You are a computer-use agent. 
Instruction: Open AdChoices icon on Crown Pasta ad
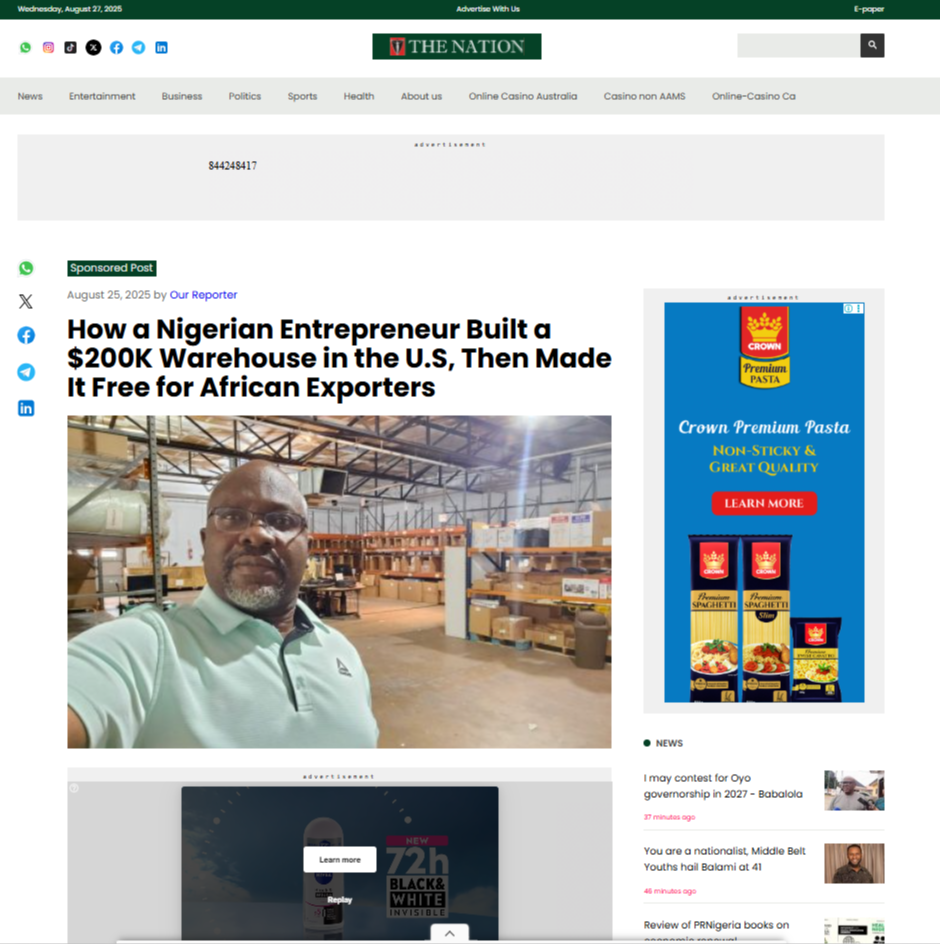coord(848,309)
